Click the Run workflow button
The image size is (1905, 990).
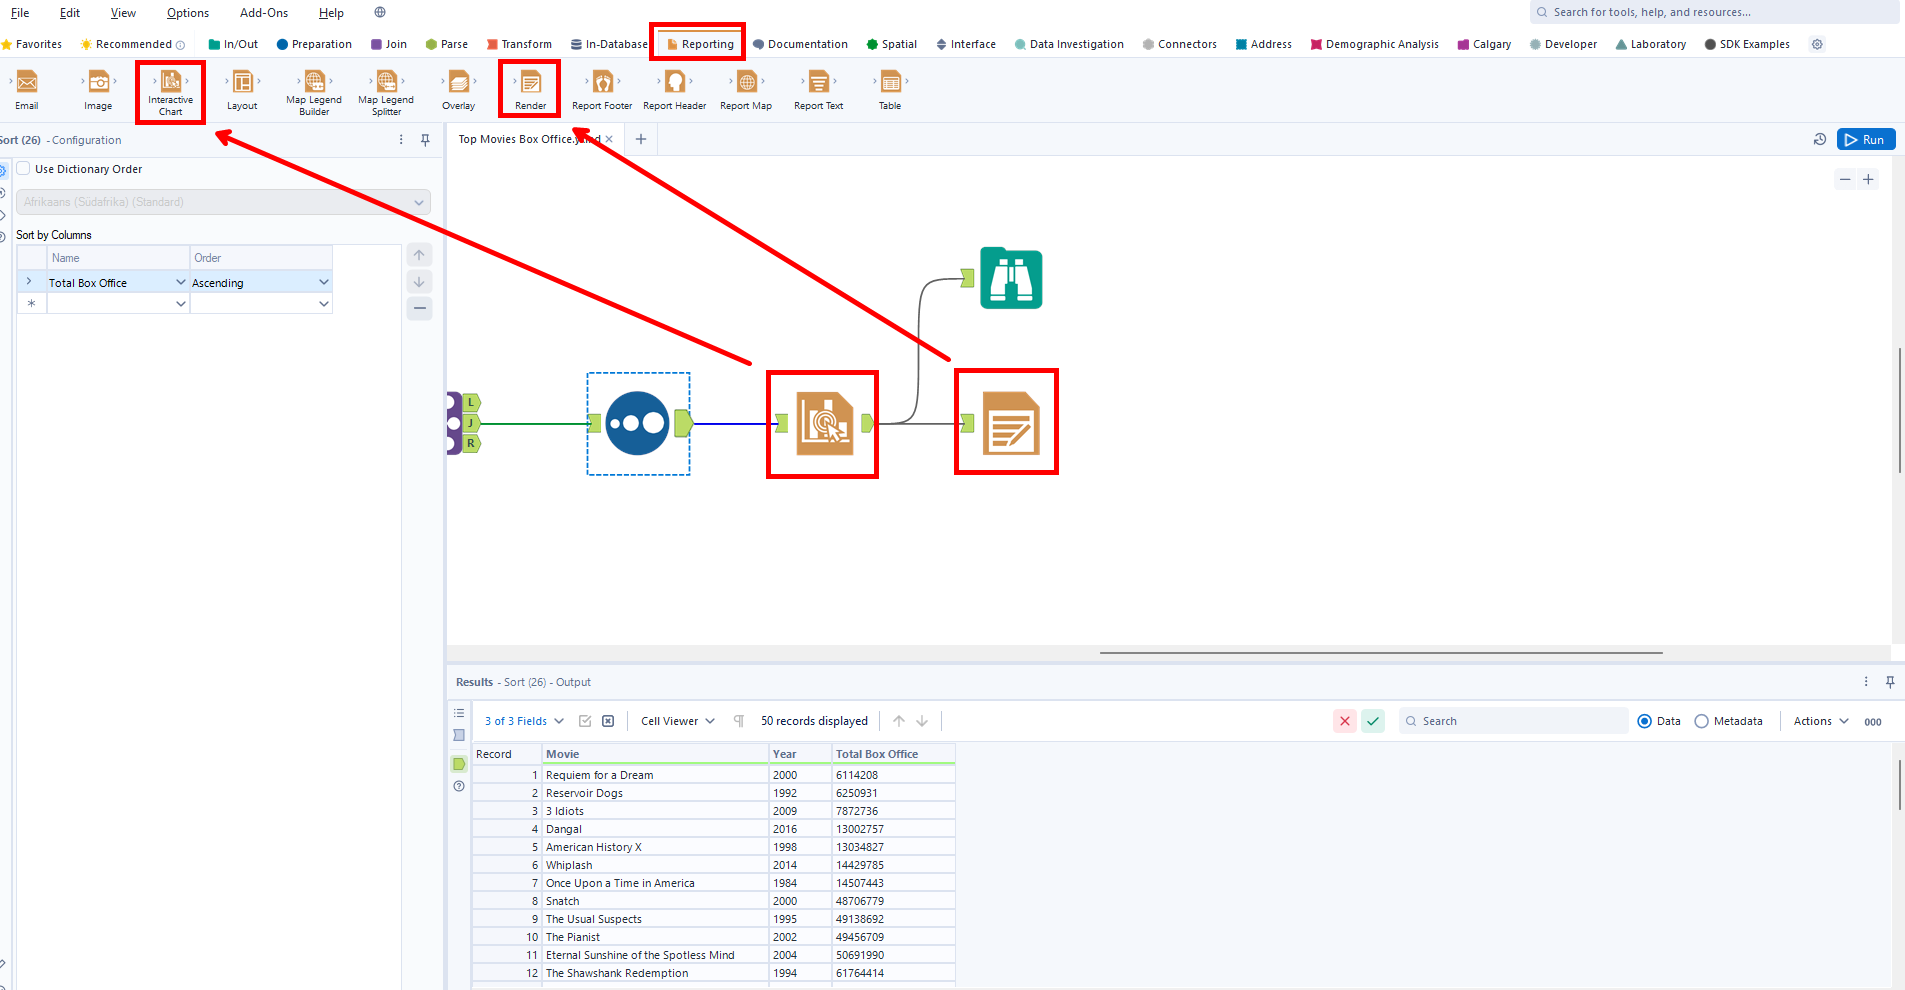tap(1866, 140)
